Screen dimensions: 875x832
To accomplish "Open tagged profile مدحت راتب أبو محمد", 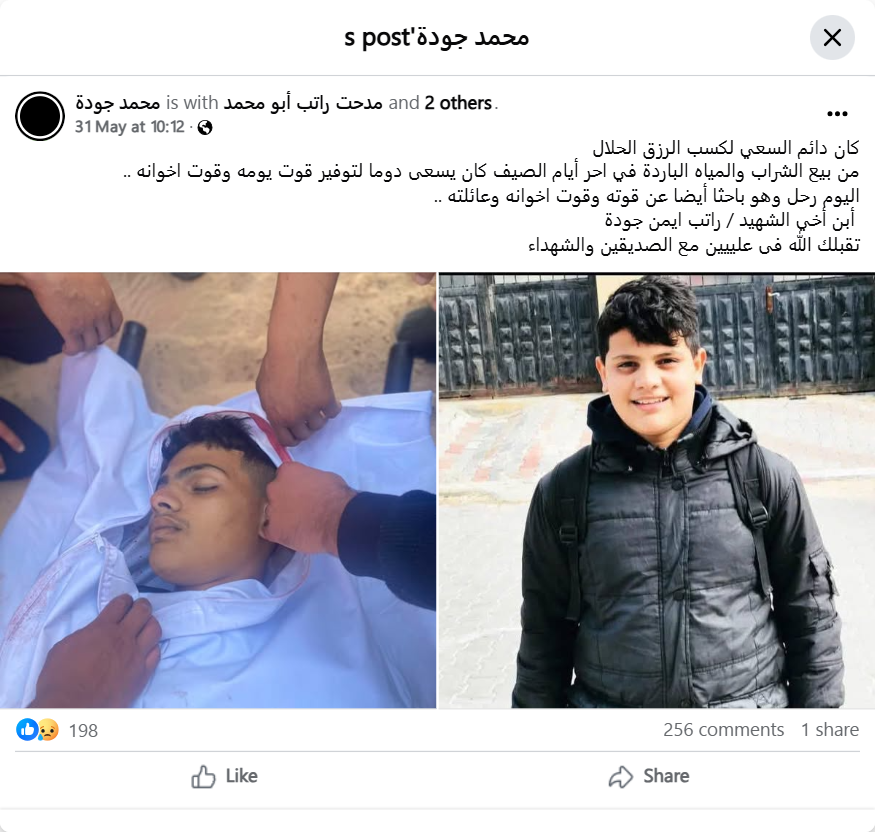I will coord(303,103).
